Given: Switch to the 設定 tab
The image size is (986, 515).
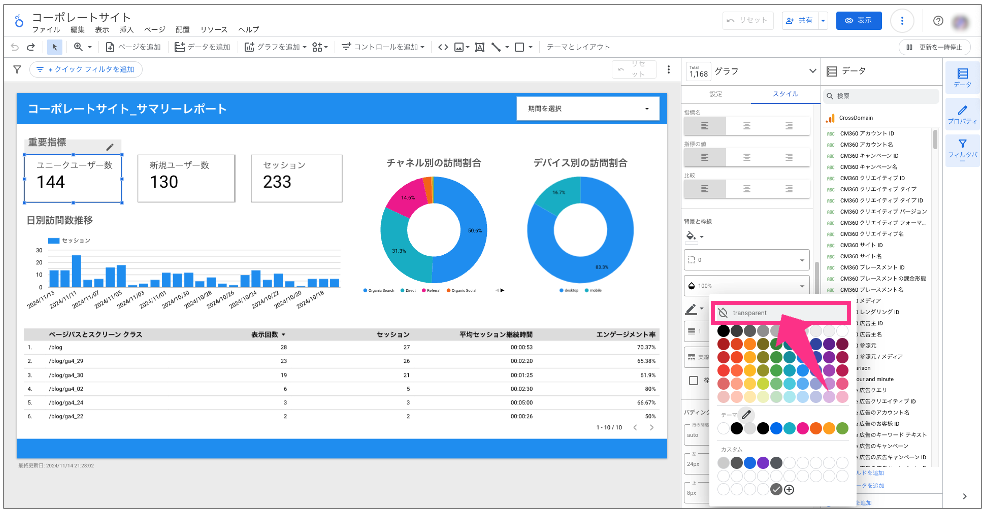Looking at the screenshot, I should pos(716,94).
